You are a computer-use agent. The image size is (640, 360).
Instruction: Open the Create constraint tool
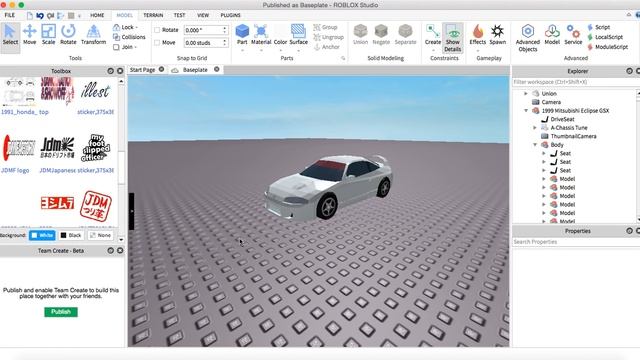coord(433,35)
